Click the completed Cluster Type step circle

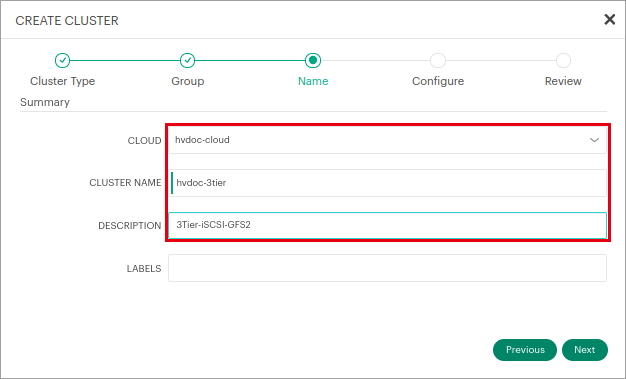[62, 60]
